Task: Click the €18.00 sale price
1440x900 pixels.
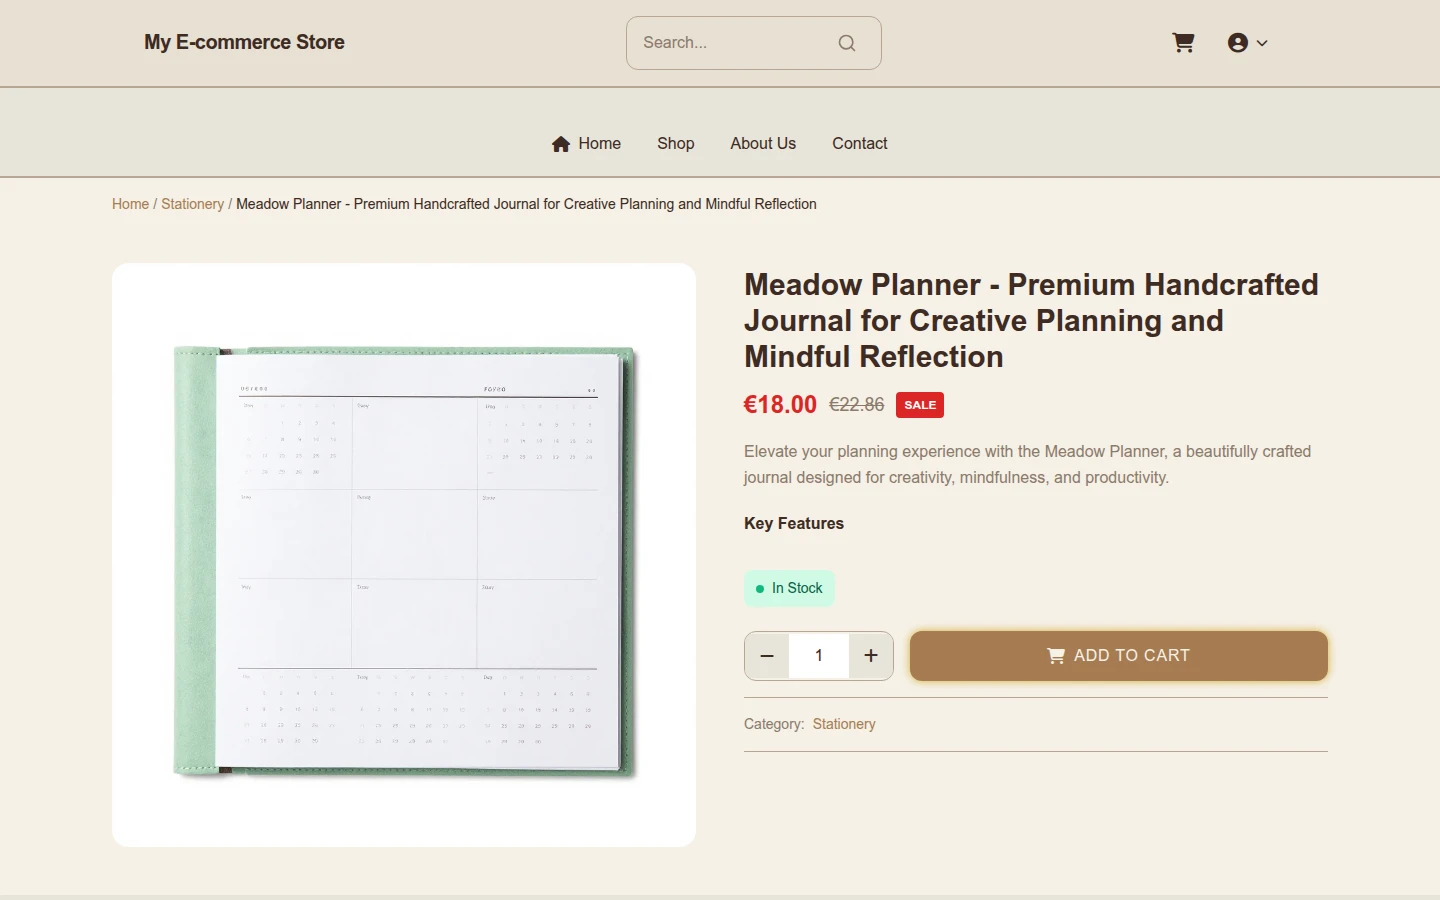Action: pyautogui.click(x=780, y=405)
